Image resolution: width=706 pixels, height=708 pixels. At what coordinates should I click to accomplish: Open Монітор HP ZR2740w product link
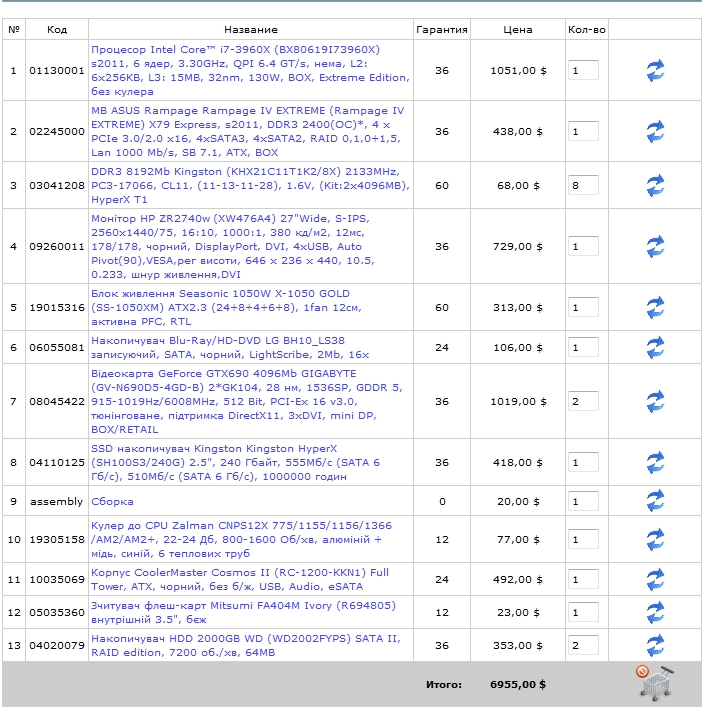click(233, 247)
